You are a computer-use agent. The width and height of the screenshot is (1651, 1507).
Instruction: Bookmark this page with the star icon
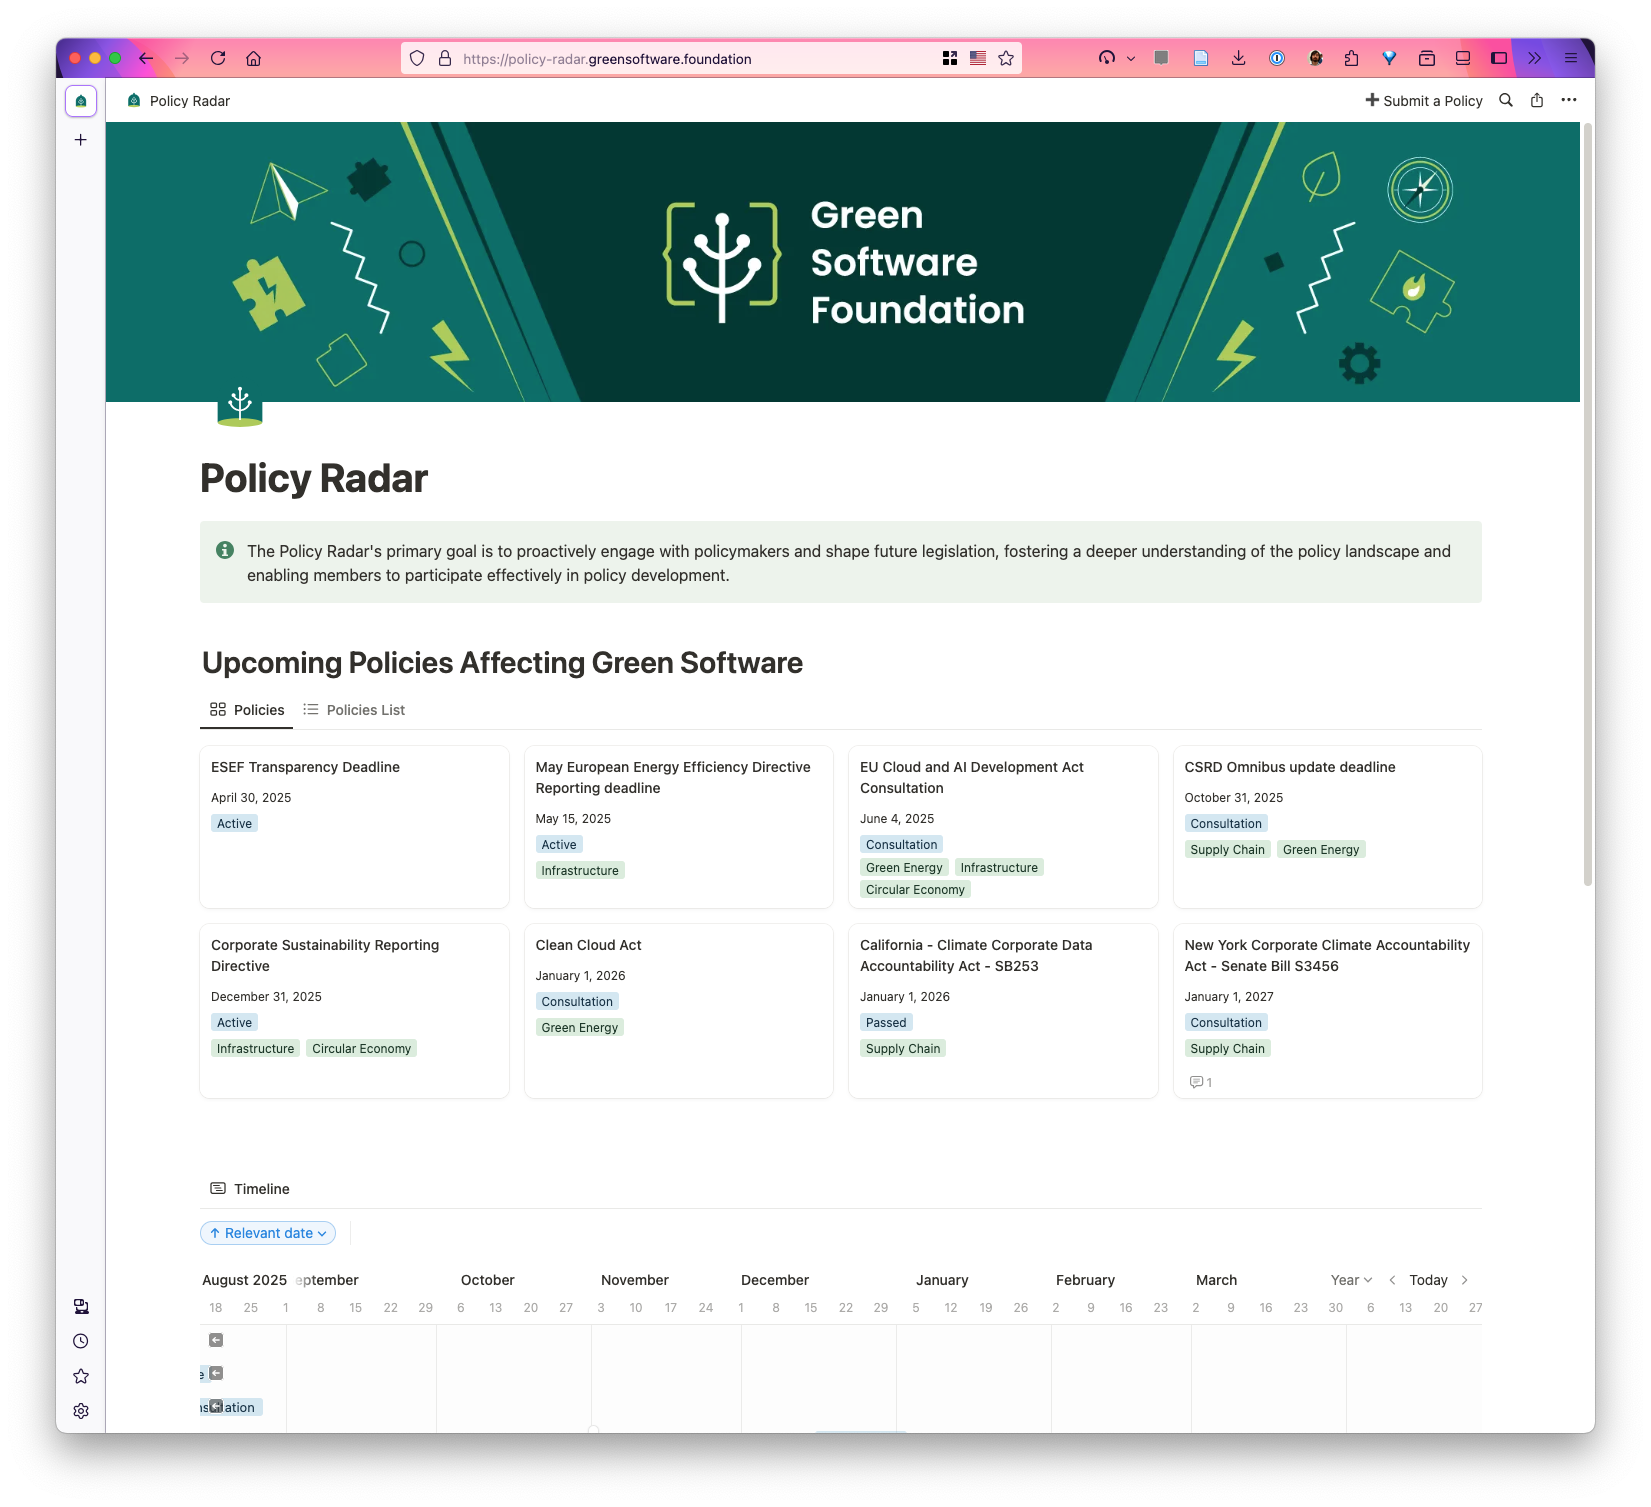[1006, 58]
